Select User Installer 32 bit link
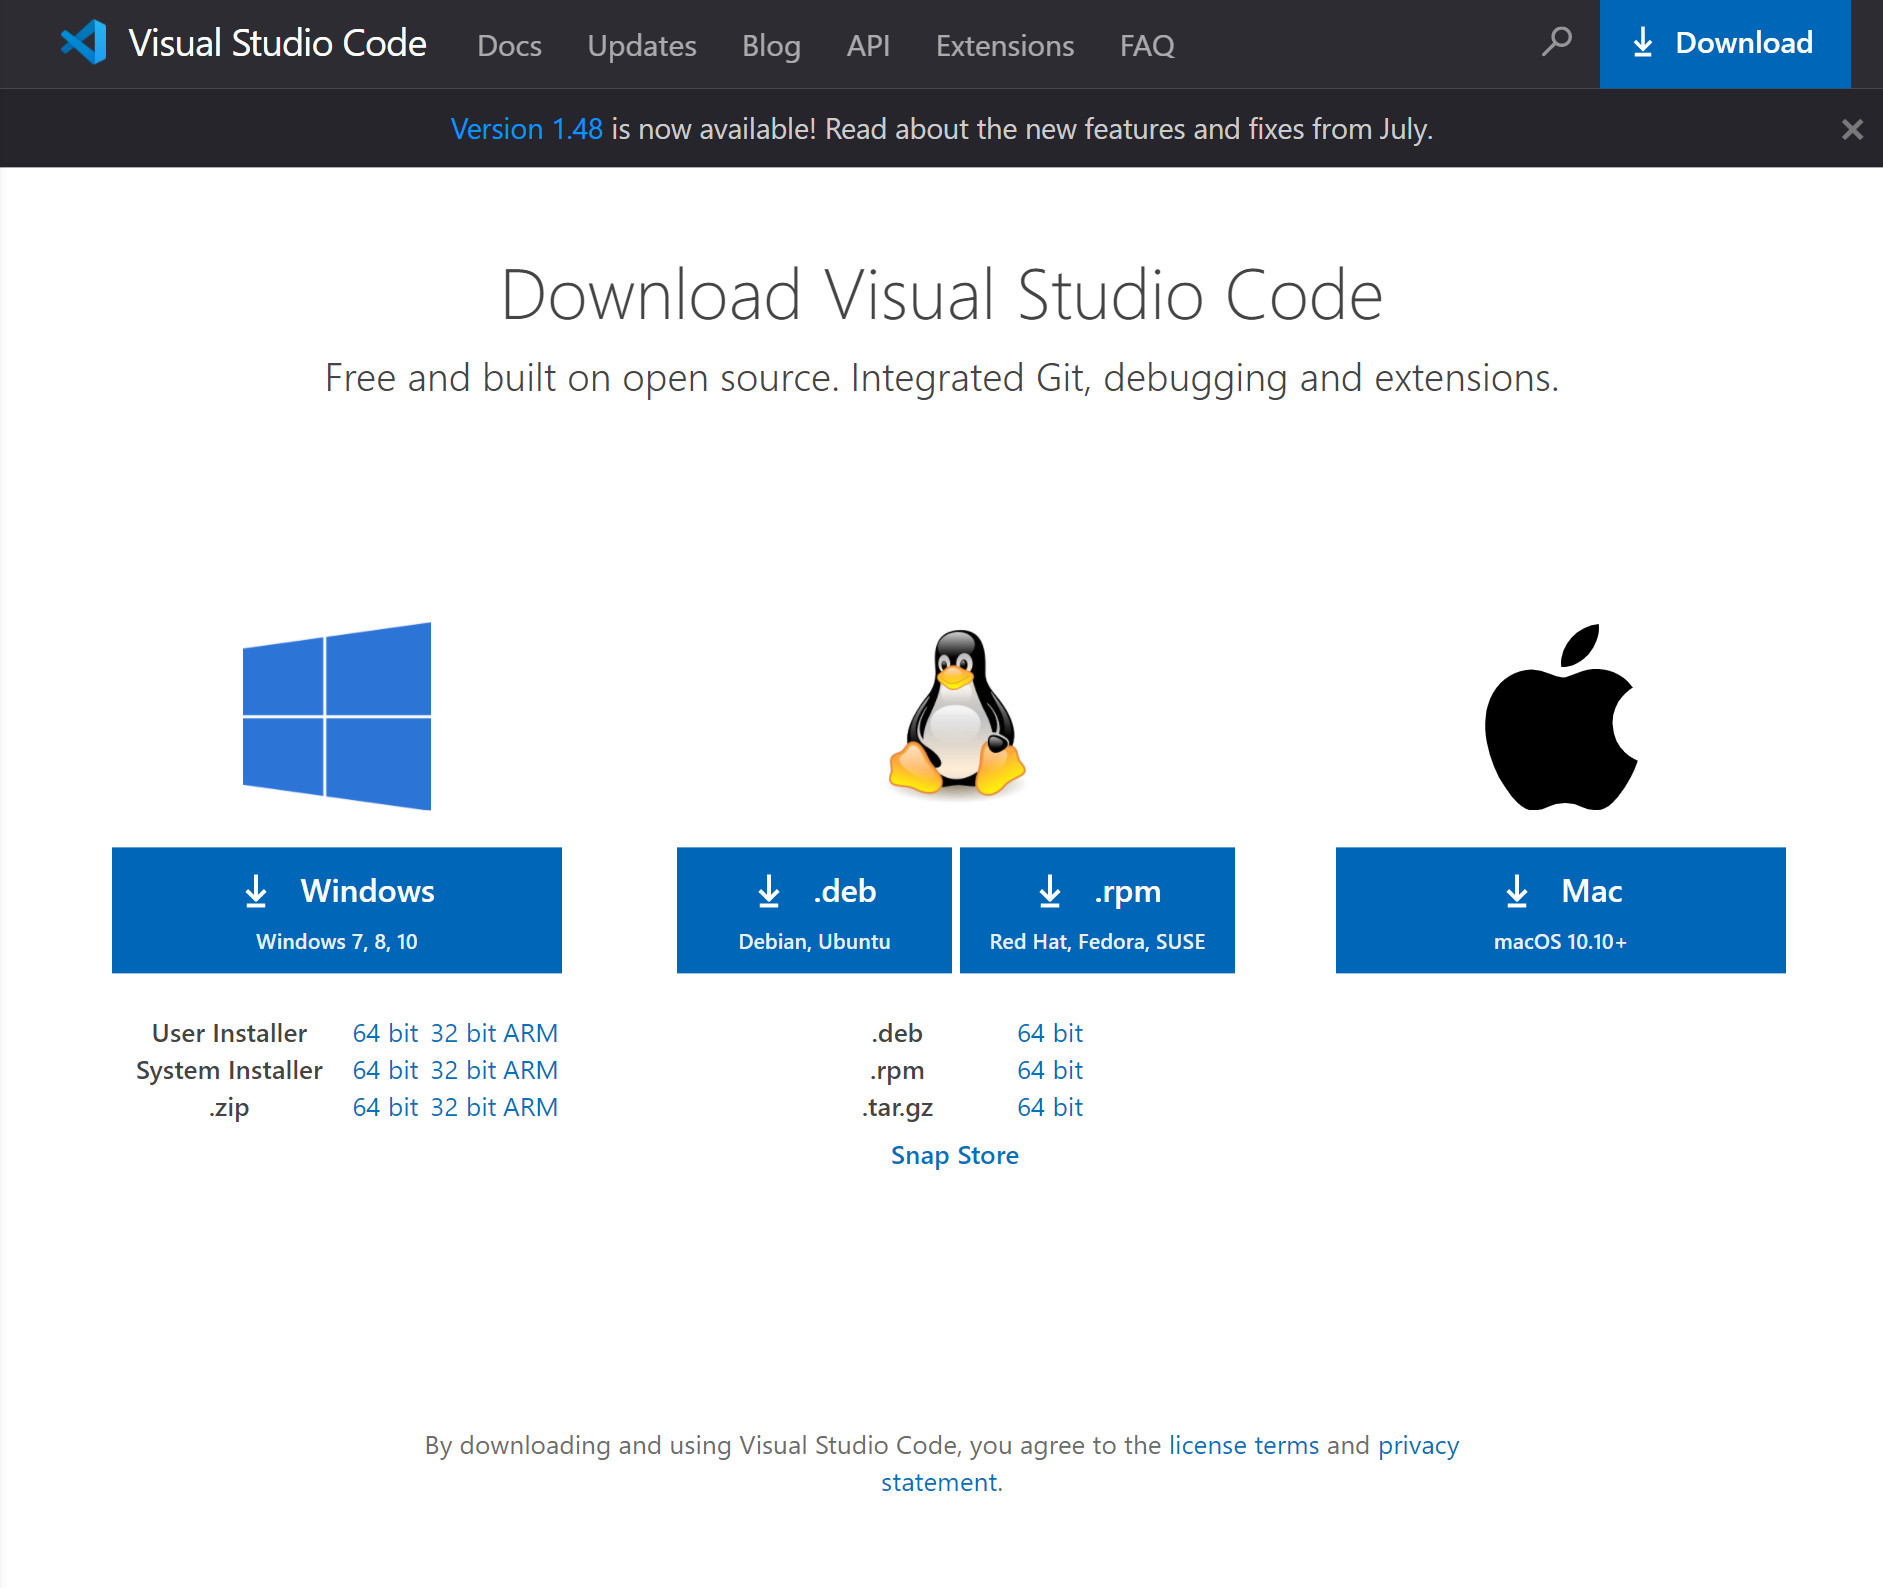1883x1588 pixels. [463, 1033]
